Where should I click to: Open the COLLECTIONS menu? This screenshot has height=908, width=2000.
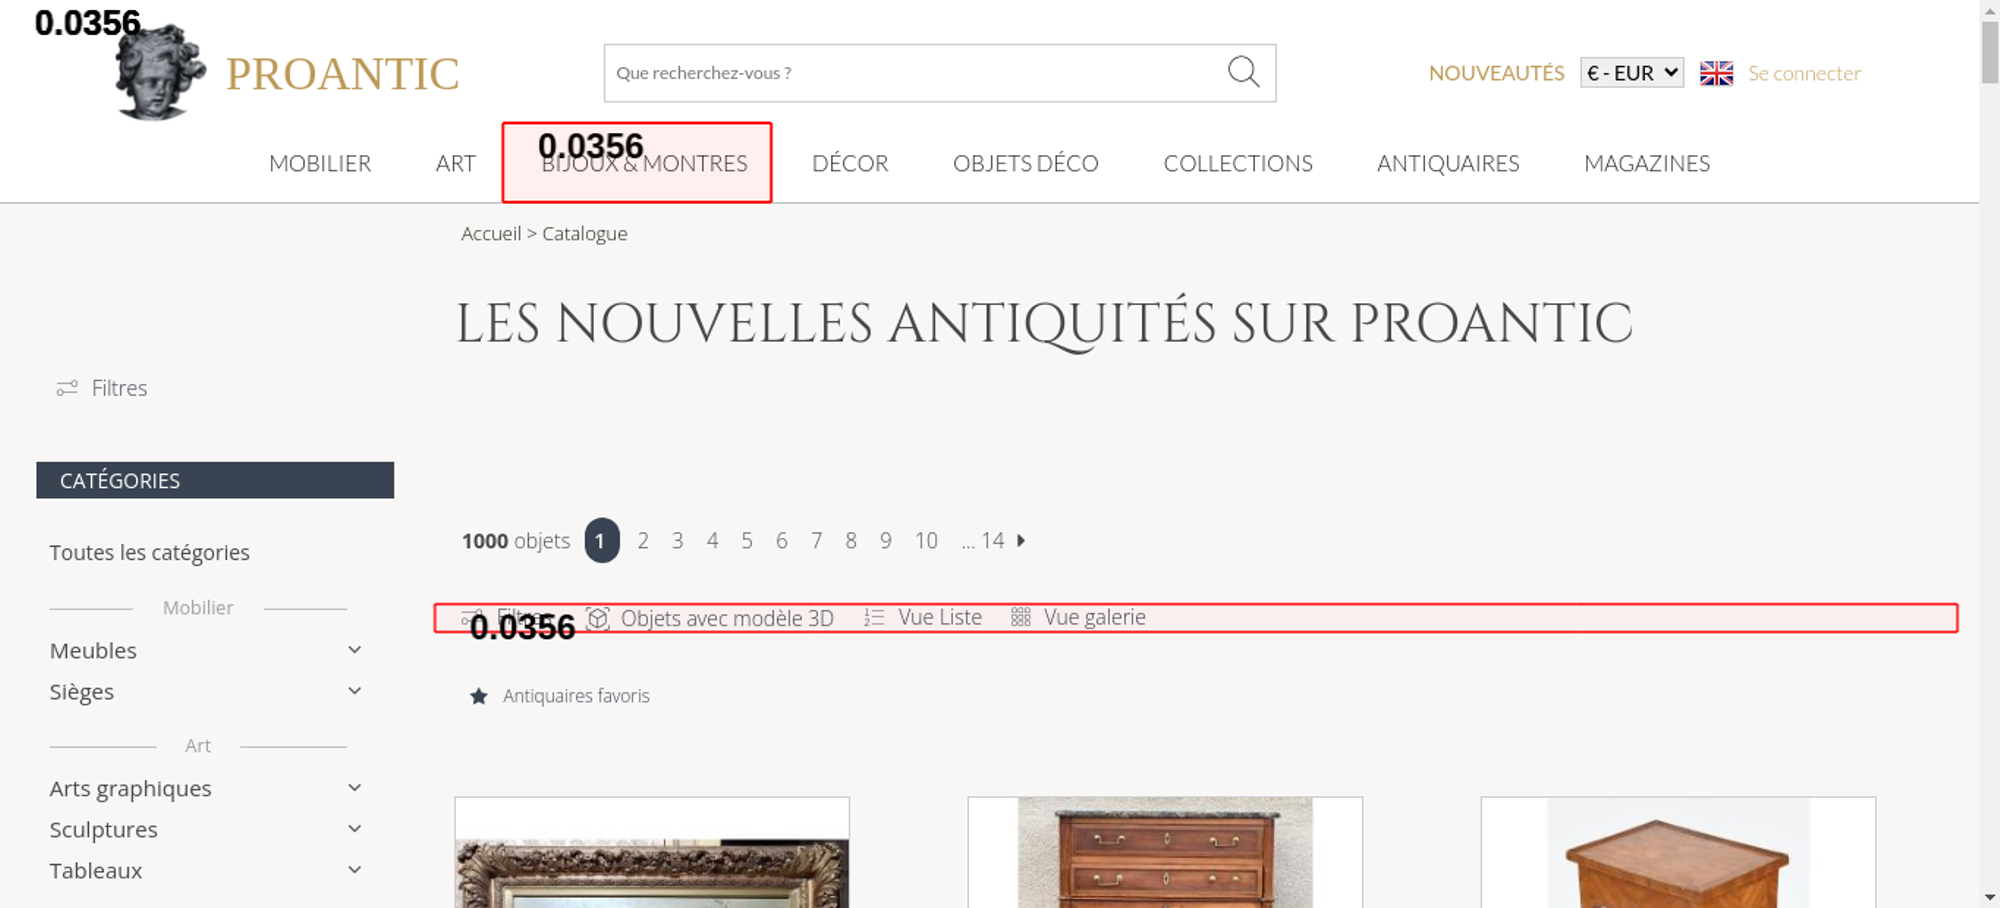1238,163
